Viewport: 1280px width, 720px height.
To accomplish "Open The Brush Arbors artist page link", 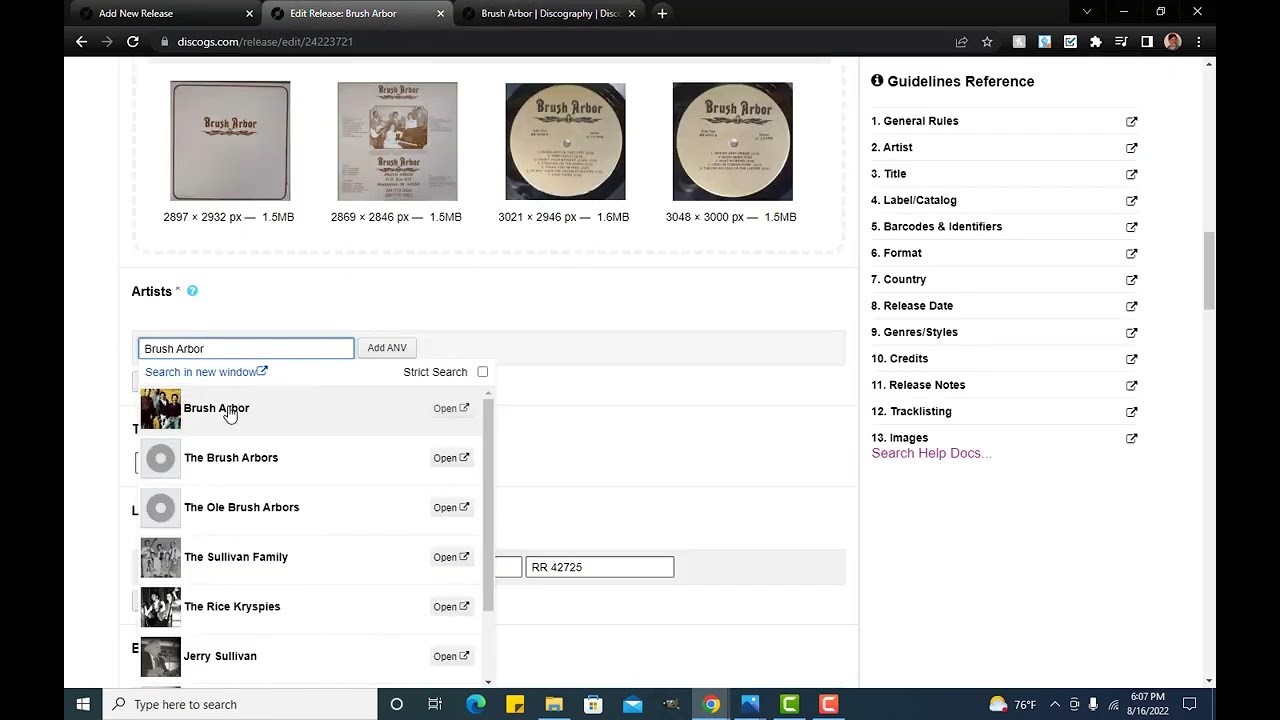I will (451, 458).
